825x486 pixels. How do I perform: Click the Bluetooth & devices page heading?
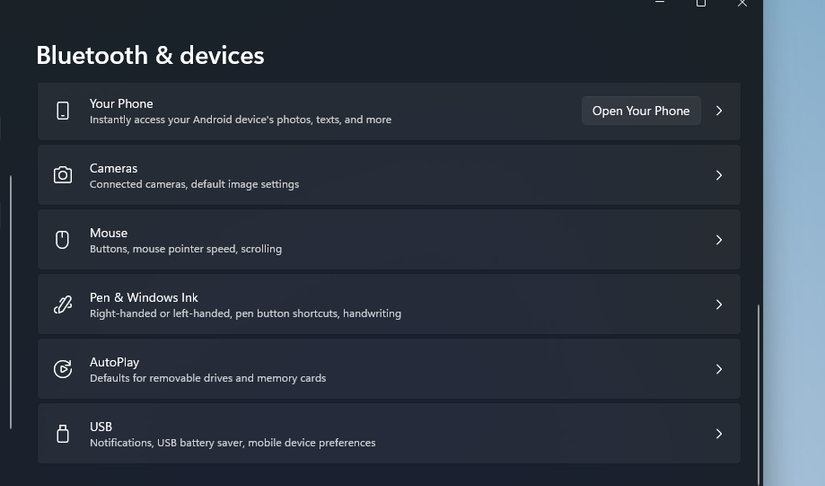click(x=150, y=55)
